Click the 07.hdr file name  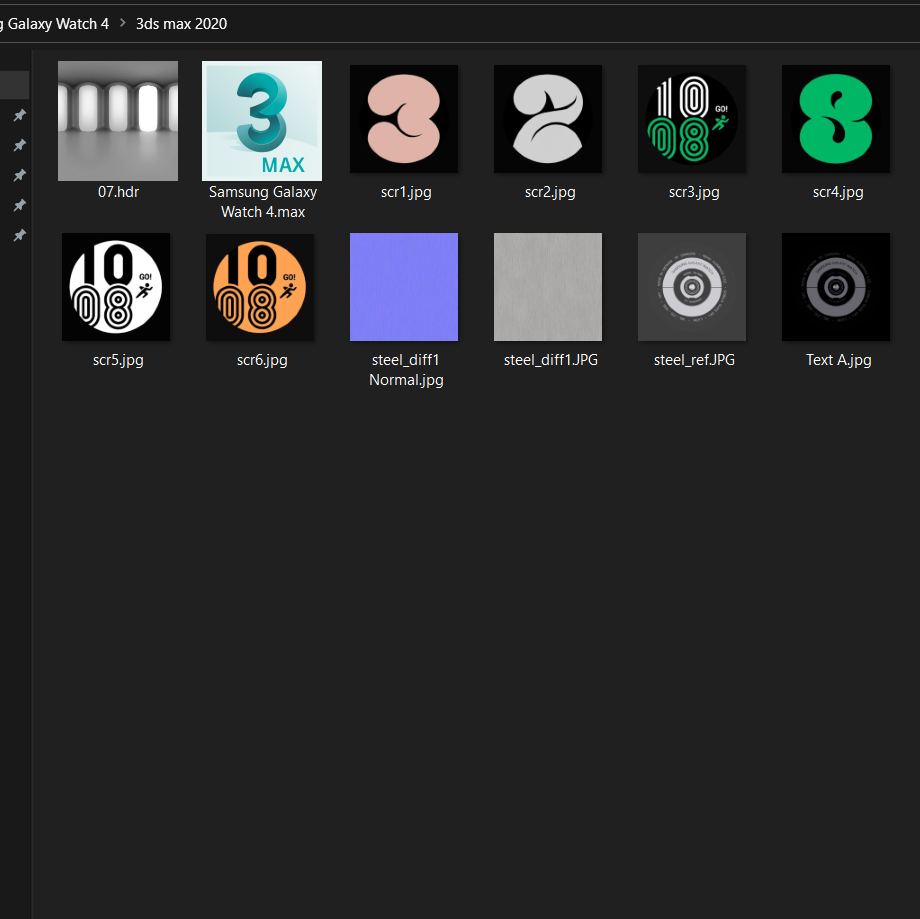click(118, 192)
